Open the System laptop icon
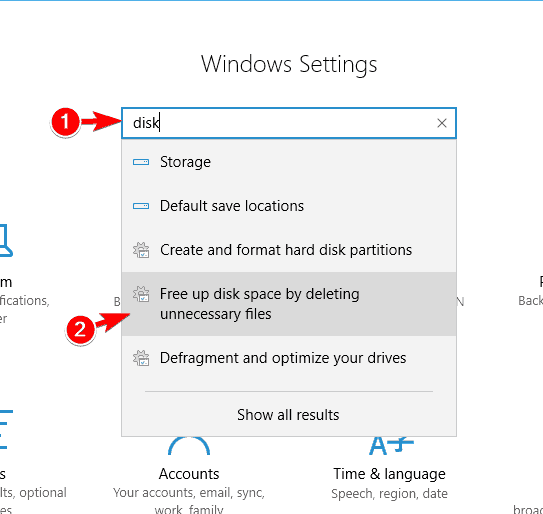543x514 pixels. pos(6,241)
